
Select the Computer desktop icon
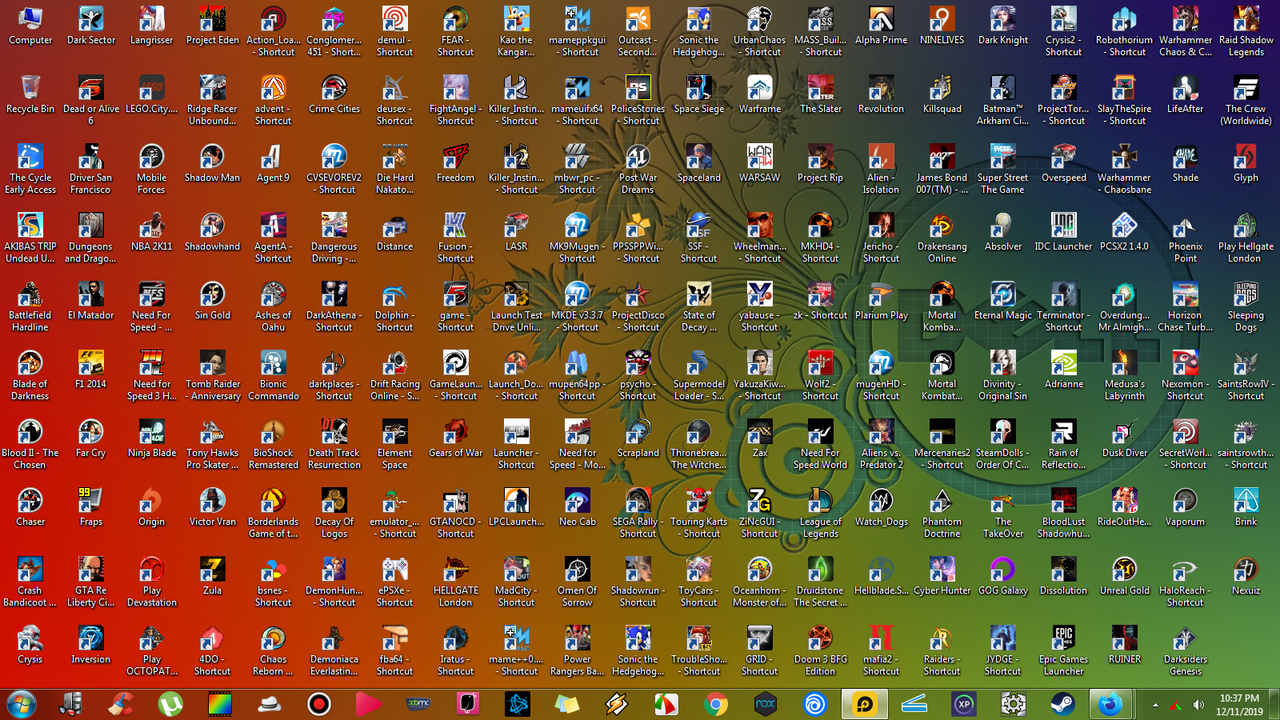tap(30, 26)
